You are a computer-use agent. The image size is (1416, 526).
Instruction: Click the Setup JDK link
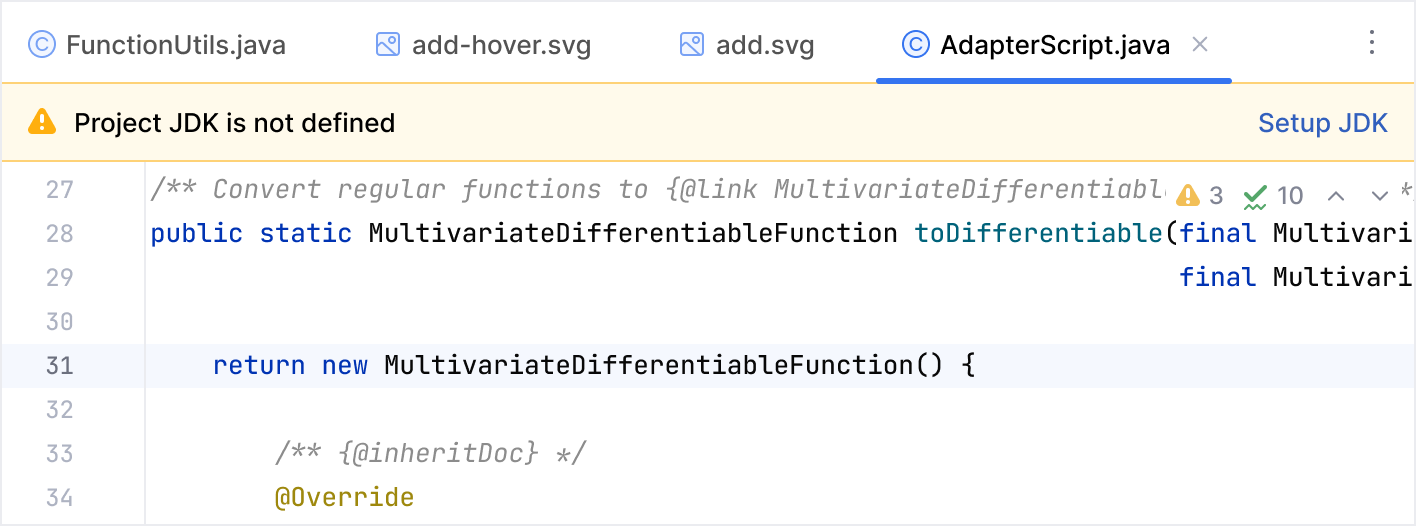pos(1322,123)
